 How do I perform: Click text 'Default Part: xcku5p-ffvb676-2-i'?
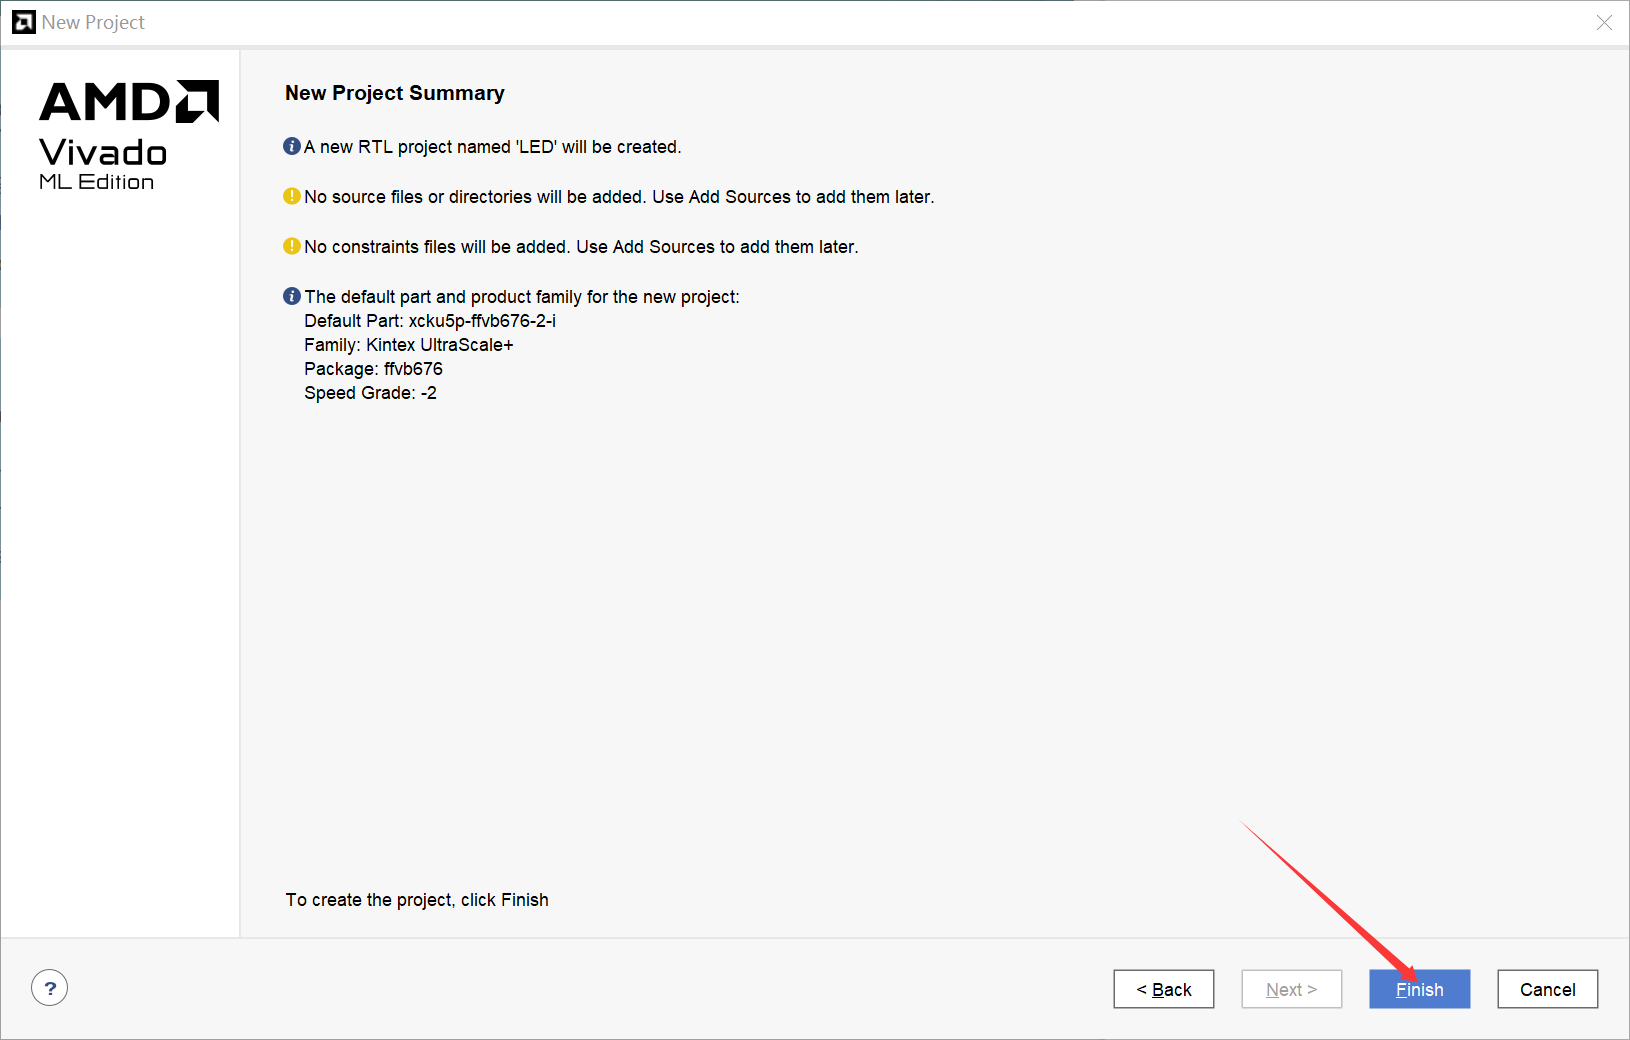[x=430, y=321]
